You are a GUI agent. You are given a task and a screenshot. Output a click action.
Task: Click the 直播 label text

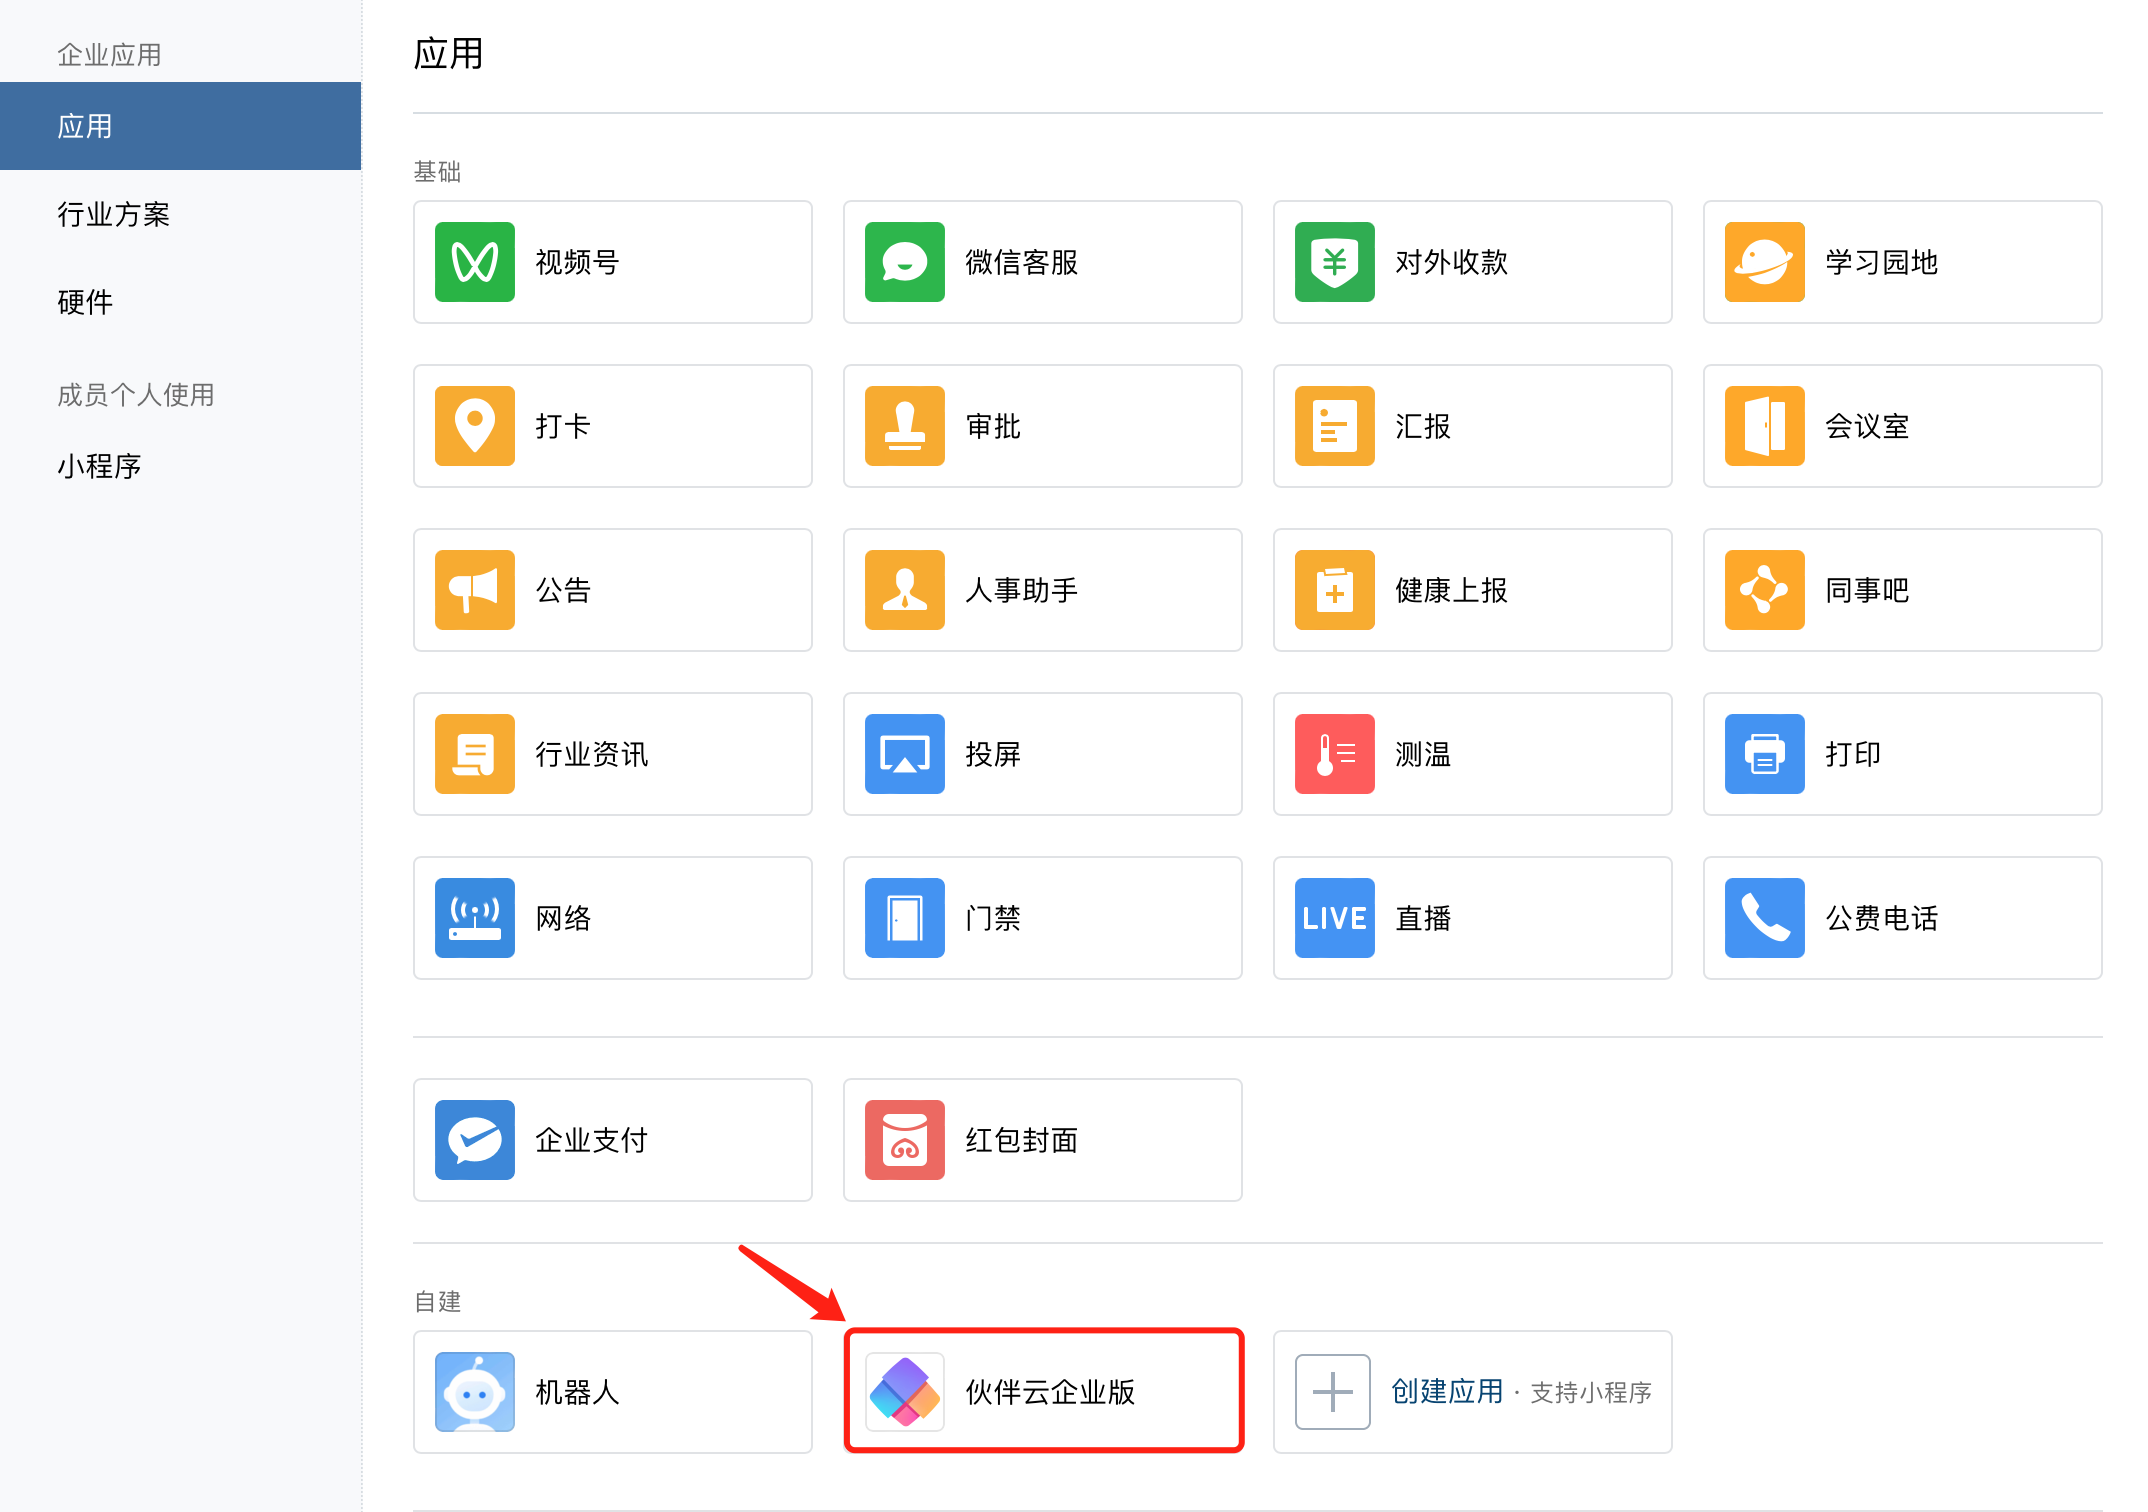[1423, 918]
